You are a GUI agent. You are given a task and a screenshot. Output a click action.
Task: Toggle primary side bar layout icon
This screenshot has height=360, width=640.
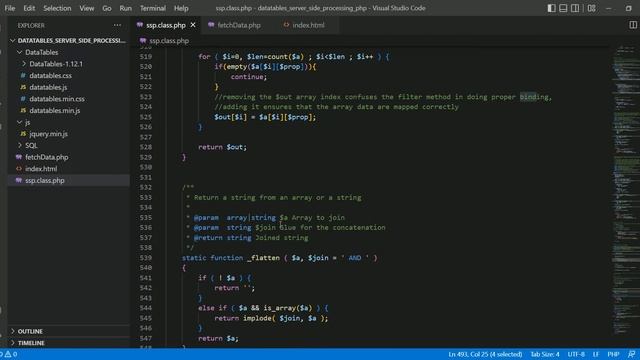click(551, 8)
